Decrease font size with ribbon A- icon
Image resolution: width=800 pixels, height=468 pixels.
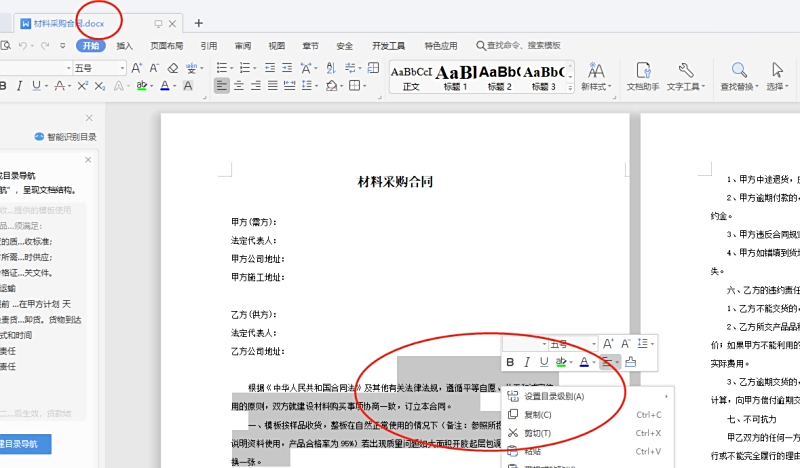coord(154,68)
